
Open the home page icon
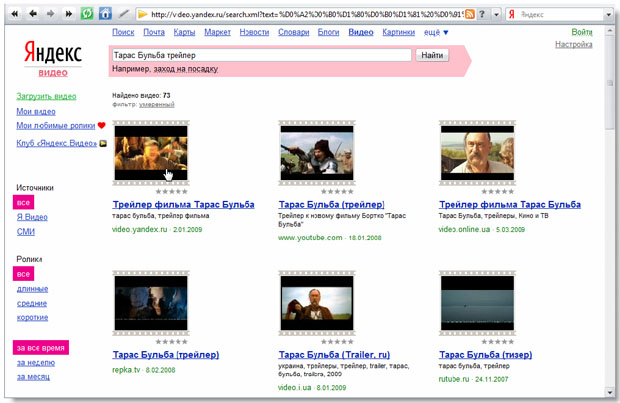(105, 14)
